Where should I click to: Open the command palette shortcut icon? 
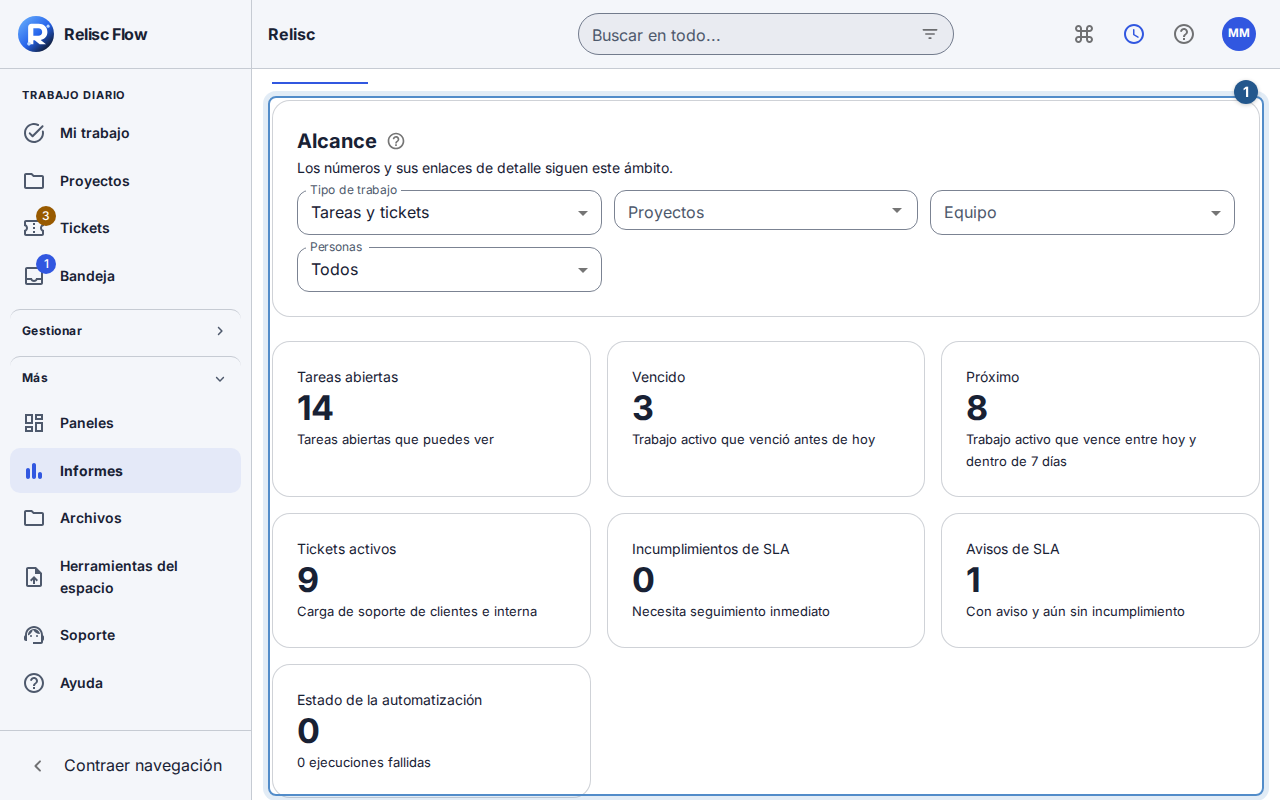point(1084,34)
